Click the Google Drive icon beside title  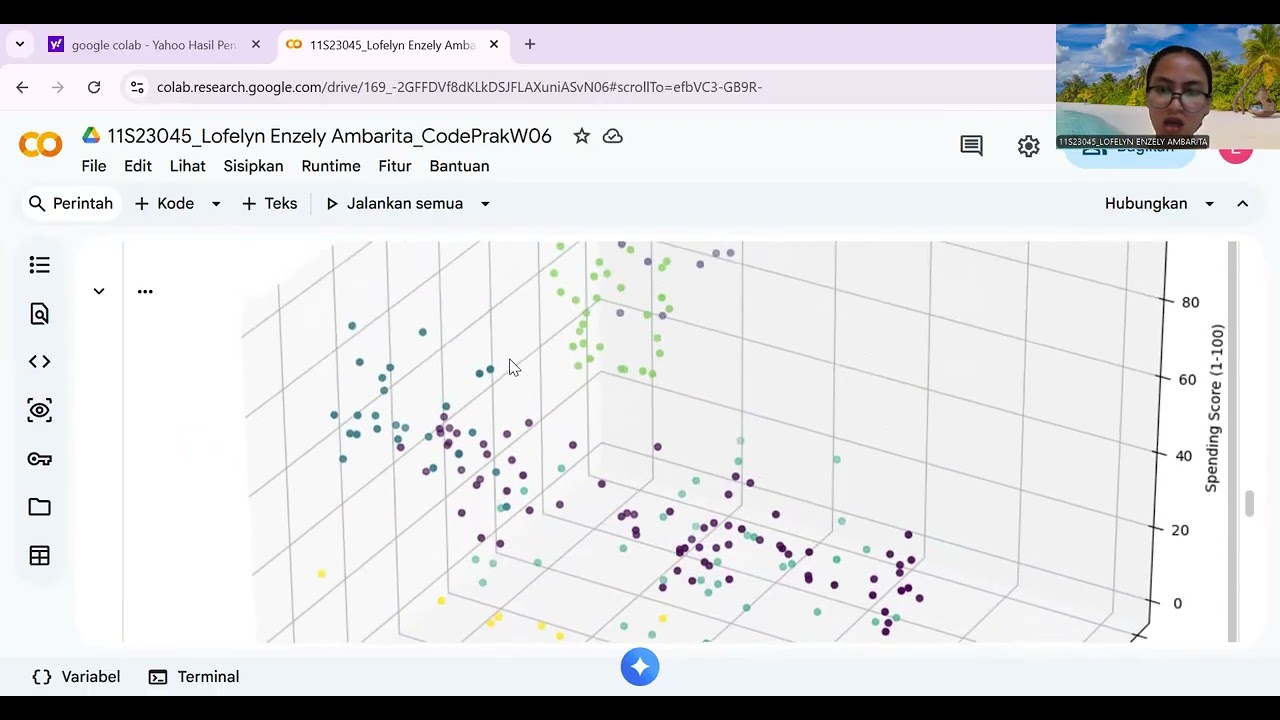(x=91, y=136)
